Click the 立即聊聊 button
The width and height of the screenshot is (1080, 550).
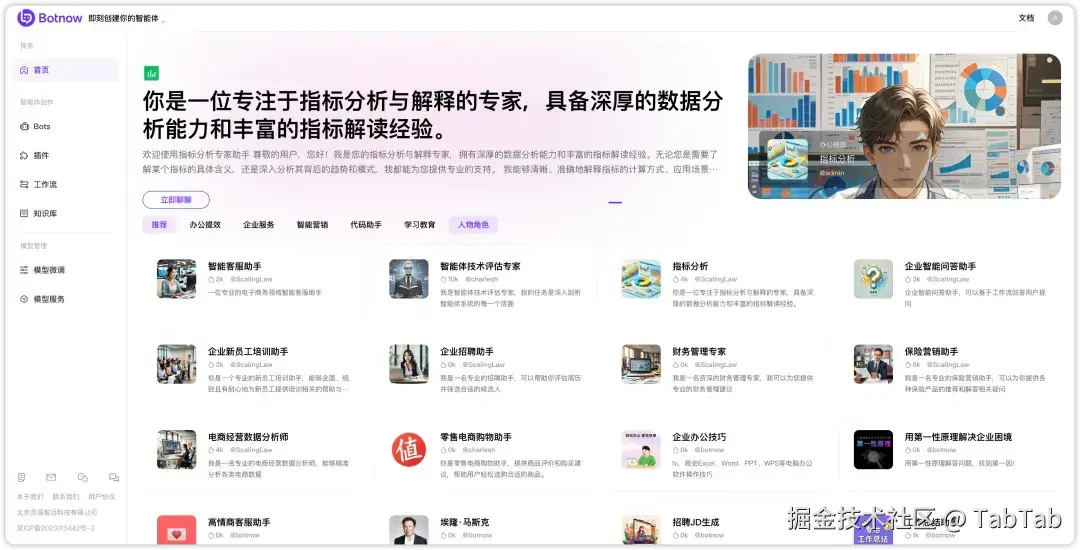176,200
